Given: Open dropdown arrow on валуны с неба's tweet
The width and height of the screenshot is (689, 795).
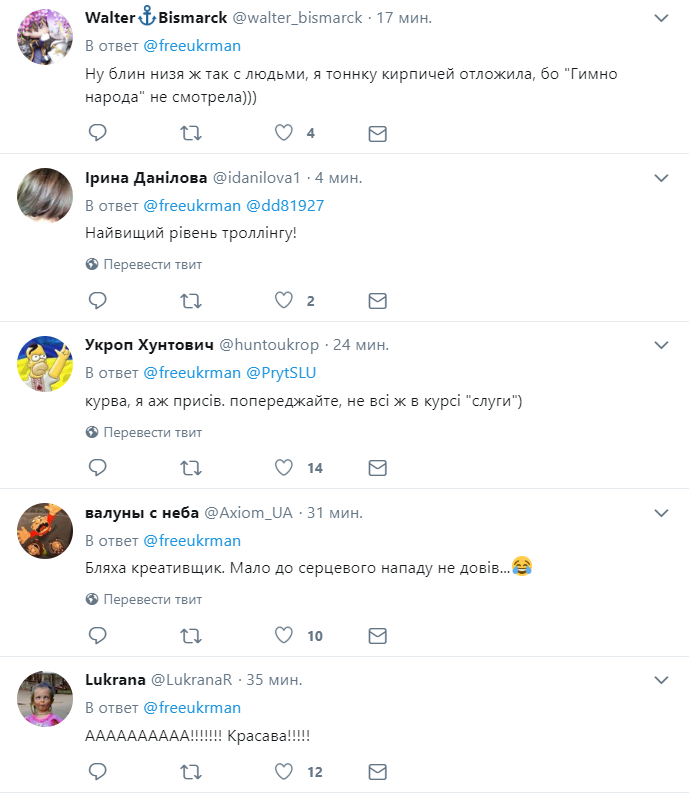Looking at the screenshot, I should (x=661, y=512).
